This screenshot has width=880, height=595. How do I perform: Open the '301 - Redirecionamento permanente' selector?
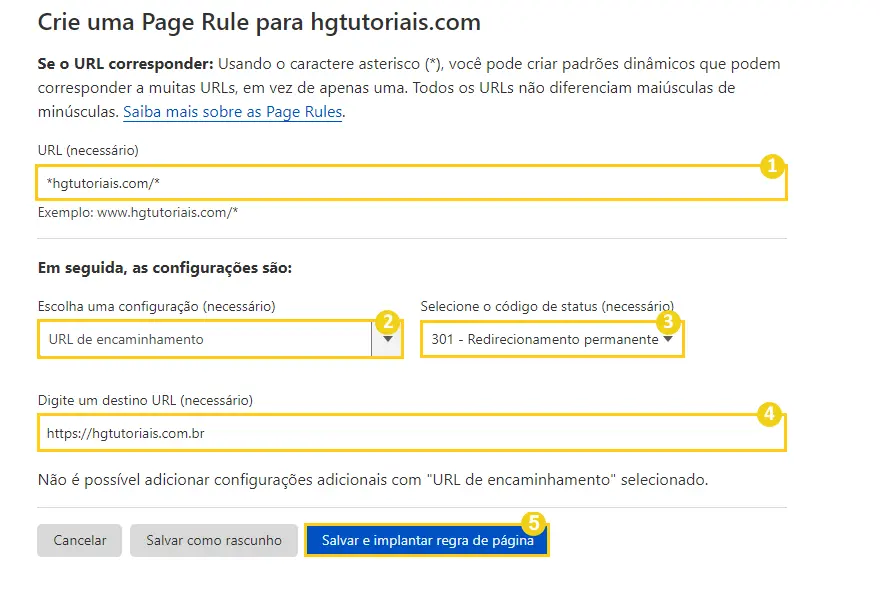(x=545, y=340)
